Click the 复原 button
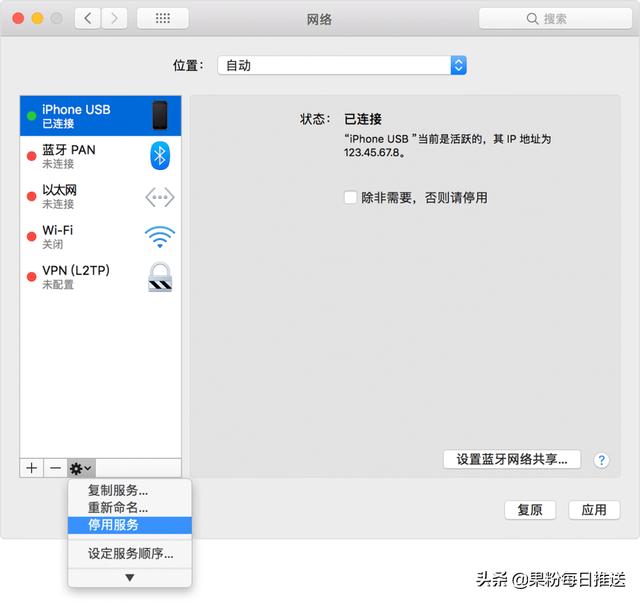 (x=530, y=510)
